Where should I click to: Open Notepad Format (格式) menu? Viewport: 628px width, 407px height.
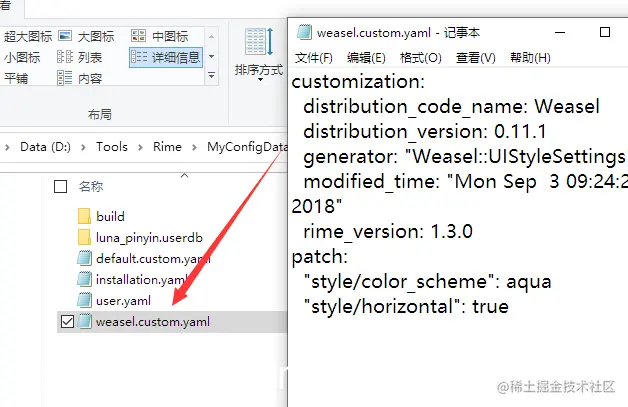tap(421, 58)
